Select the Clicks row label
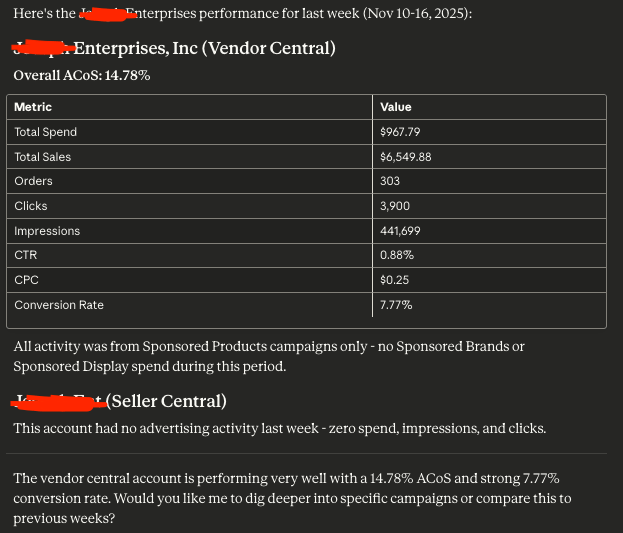Viewport: 623px width, 533px height. [x=31, y=206]
